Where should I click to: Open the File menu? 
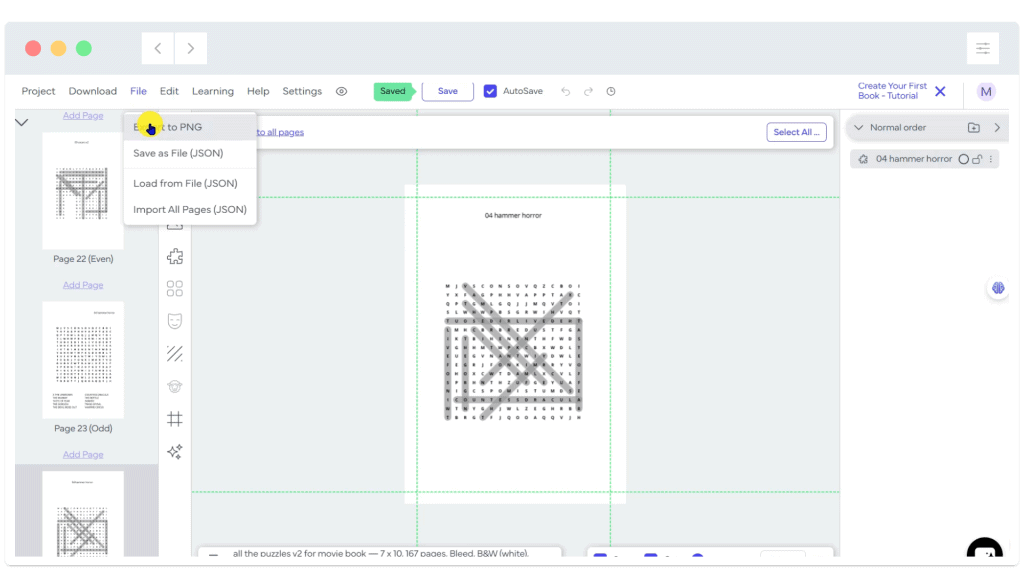[138, 91]
